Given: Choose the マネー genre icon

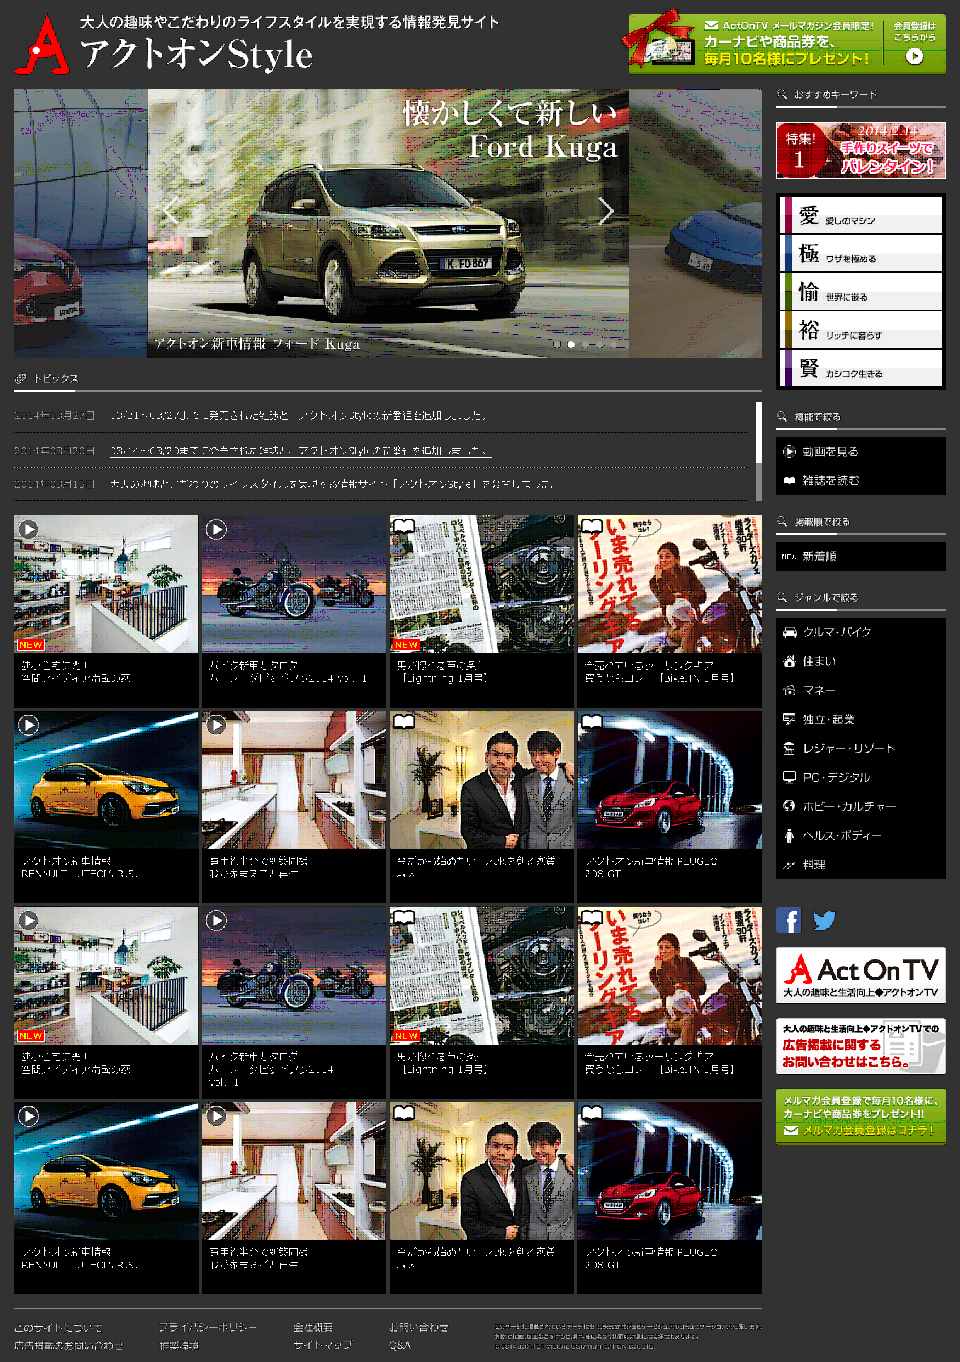Looking at the screenshot, I should (789, 690).
